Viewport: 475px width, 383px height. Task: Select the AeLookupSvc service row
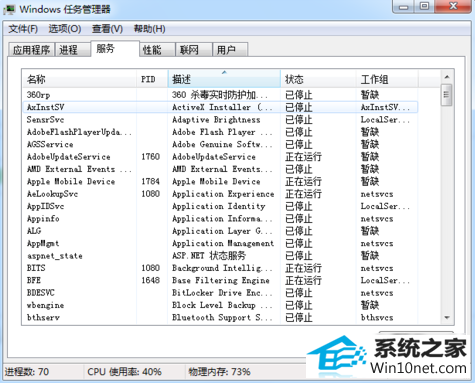[220, 194]
